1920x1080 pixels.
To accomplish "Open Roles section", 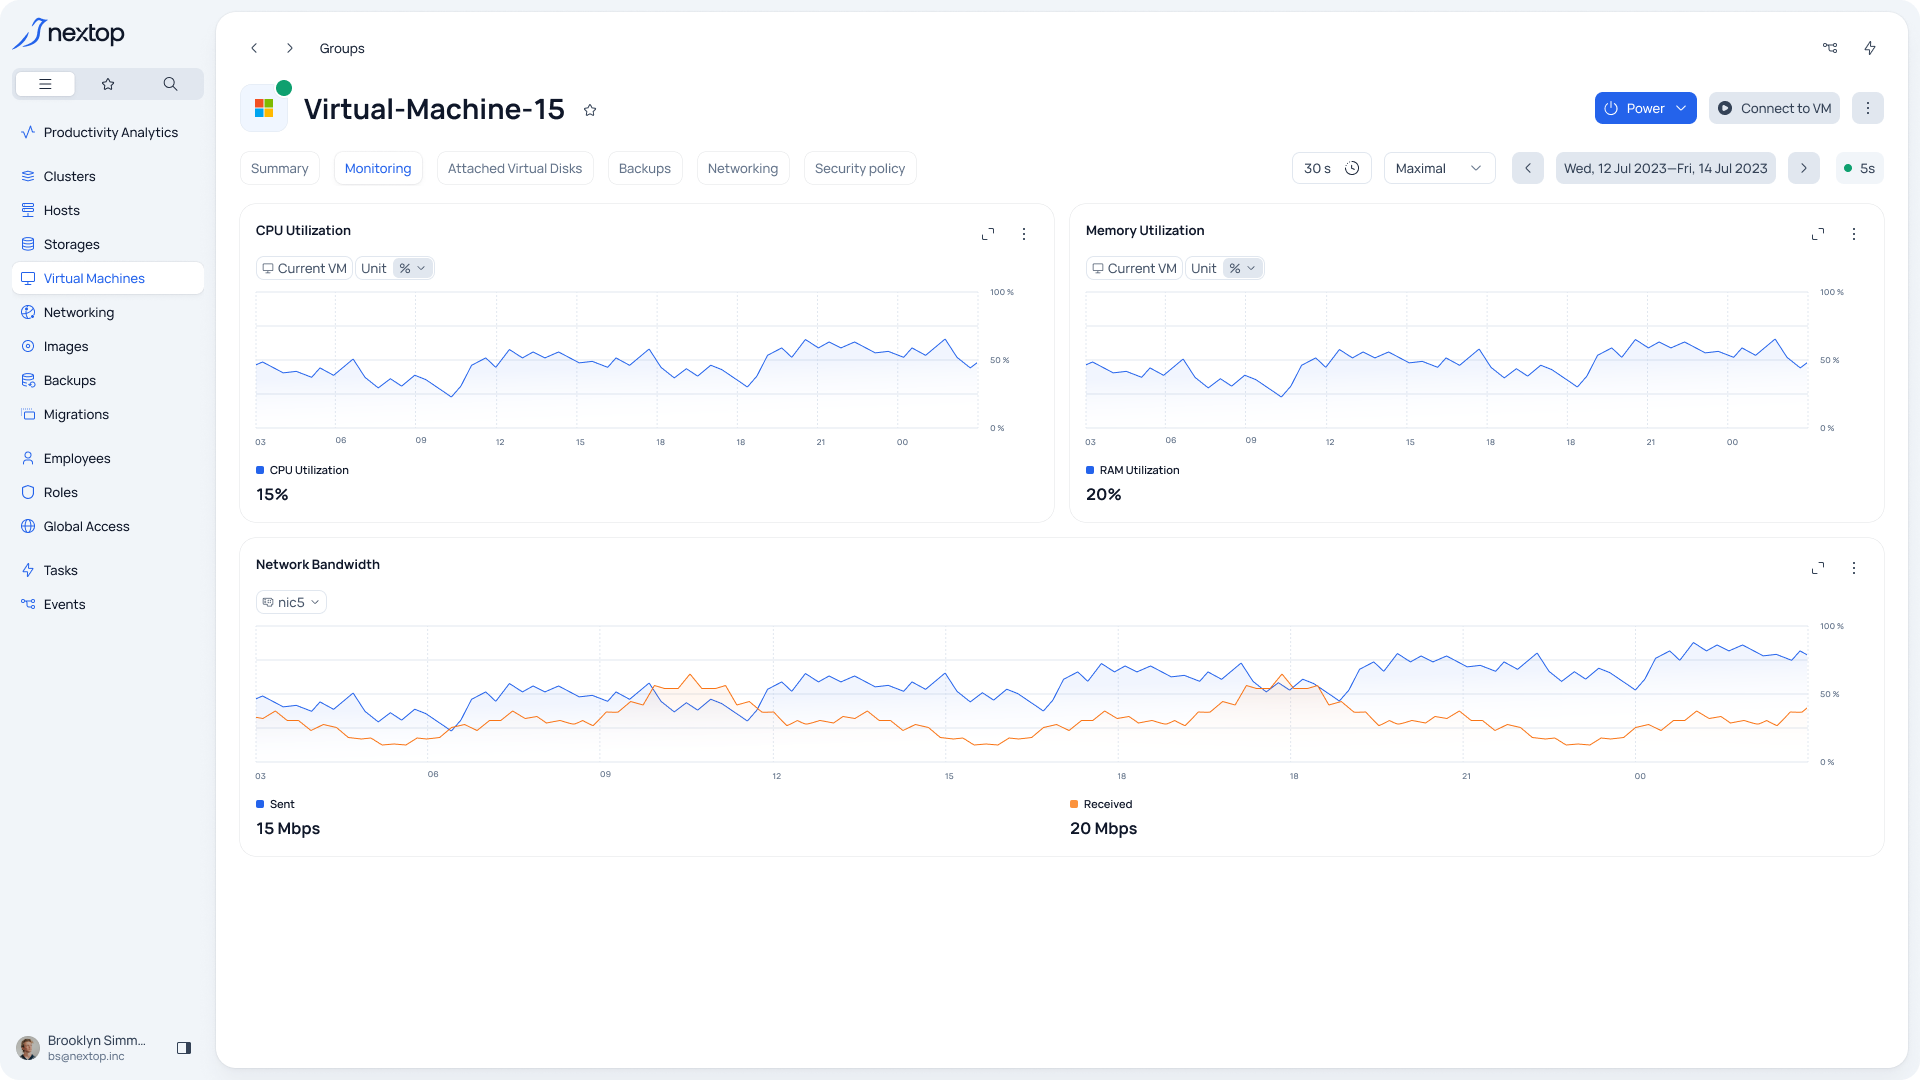I will [x=108, y=492].
